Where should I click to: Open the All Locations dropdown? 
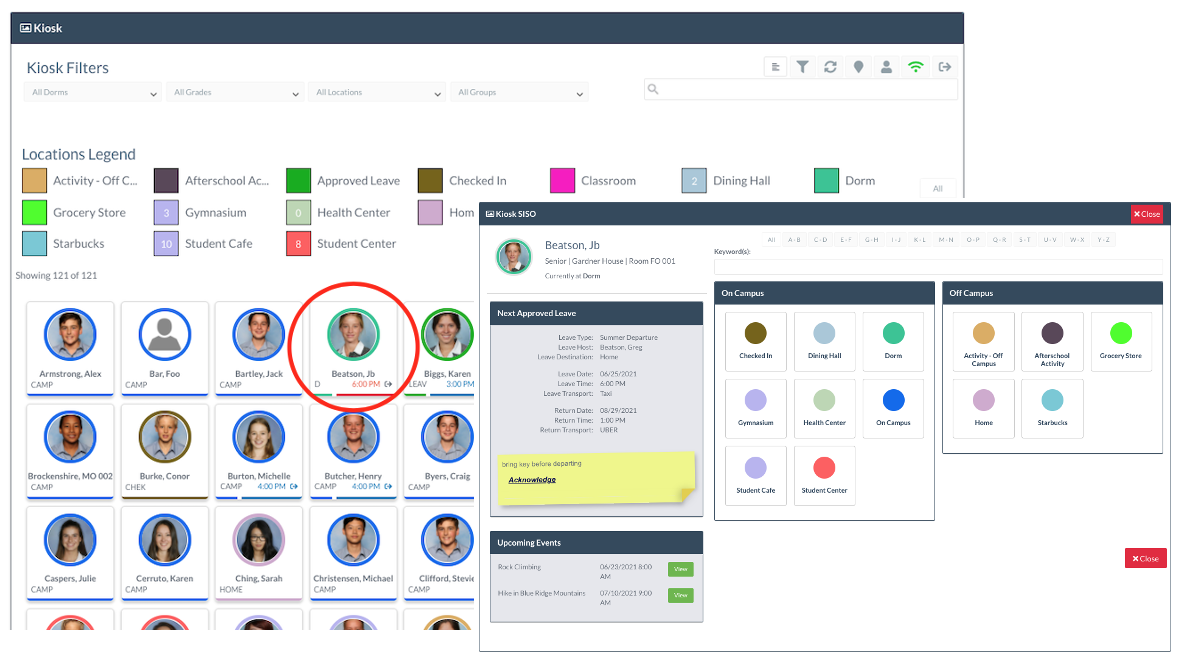pos(377,92)
